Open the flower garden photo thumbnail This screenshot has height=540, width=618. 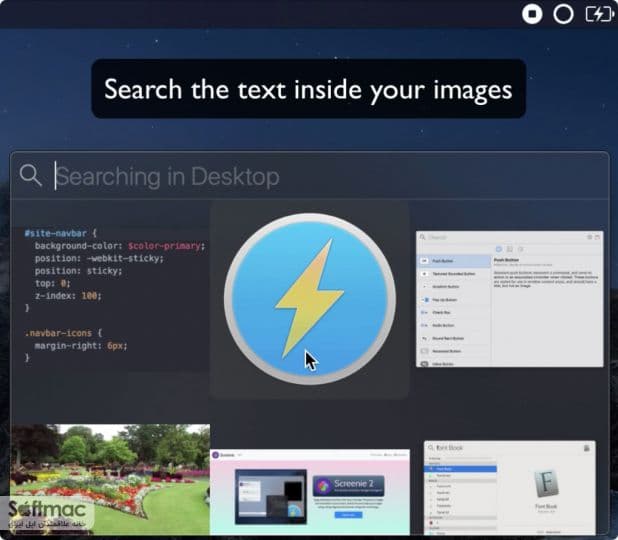click(110, 479)
